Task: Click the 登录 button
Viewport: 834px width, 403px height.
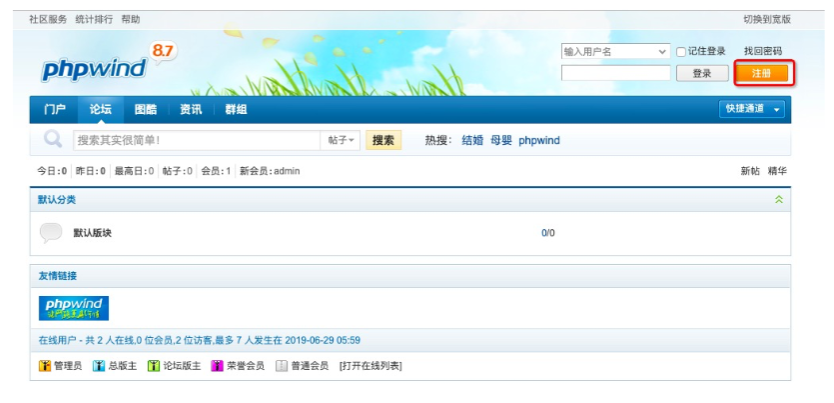Action: tap(702, 73)
